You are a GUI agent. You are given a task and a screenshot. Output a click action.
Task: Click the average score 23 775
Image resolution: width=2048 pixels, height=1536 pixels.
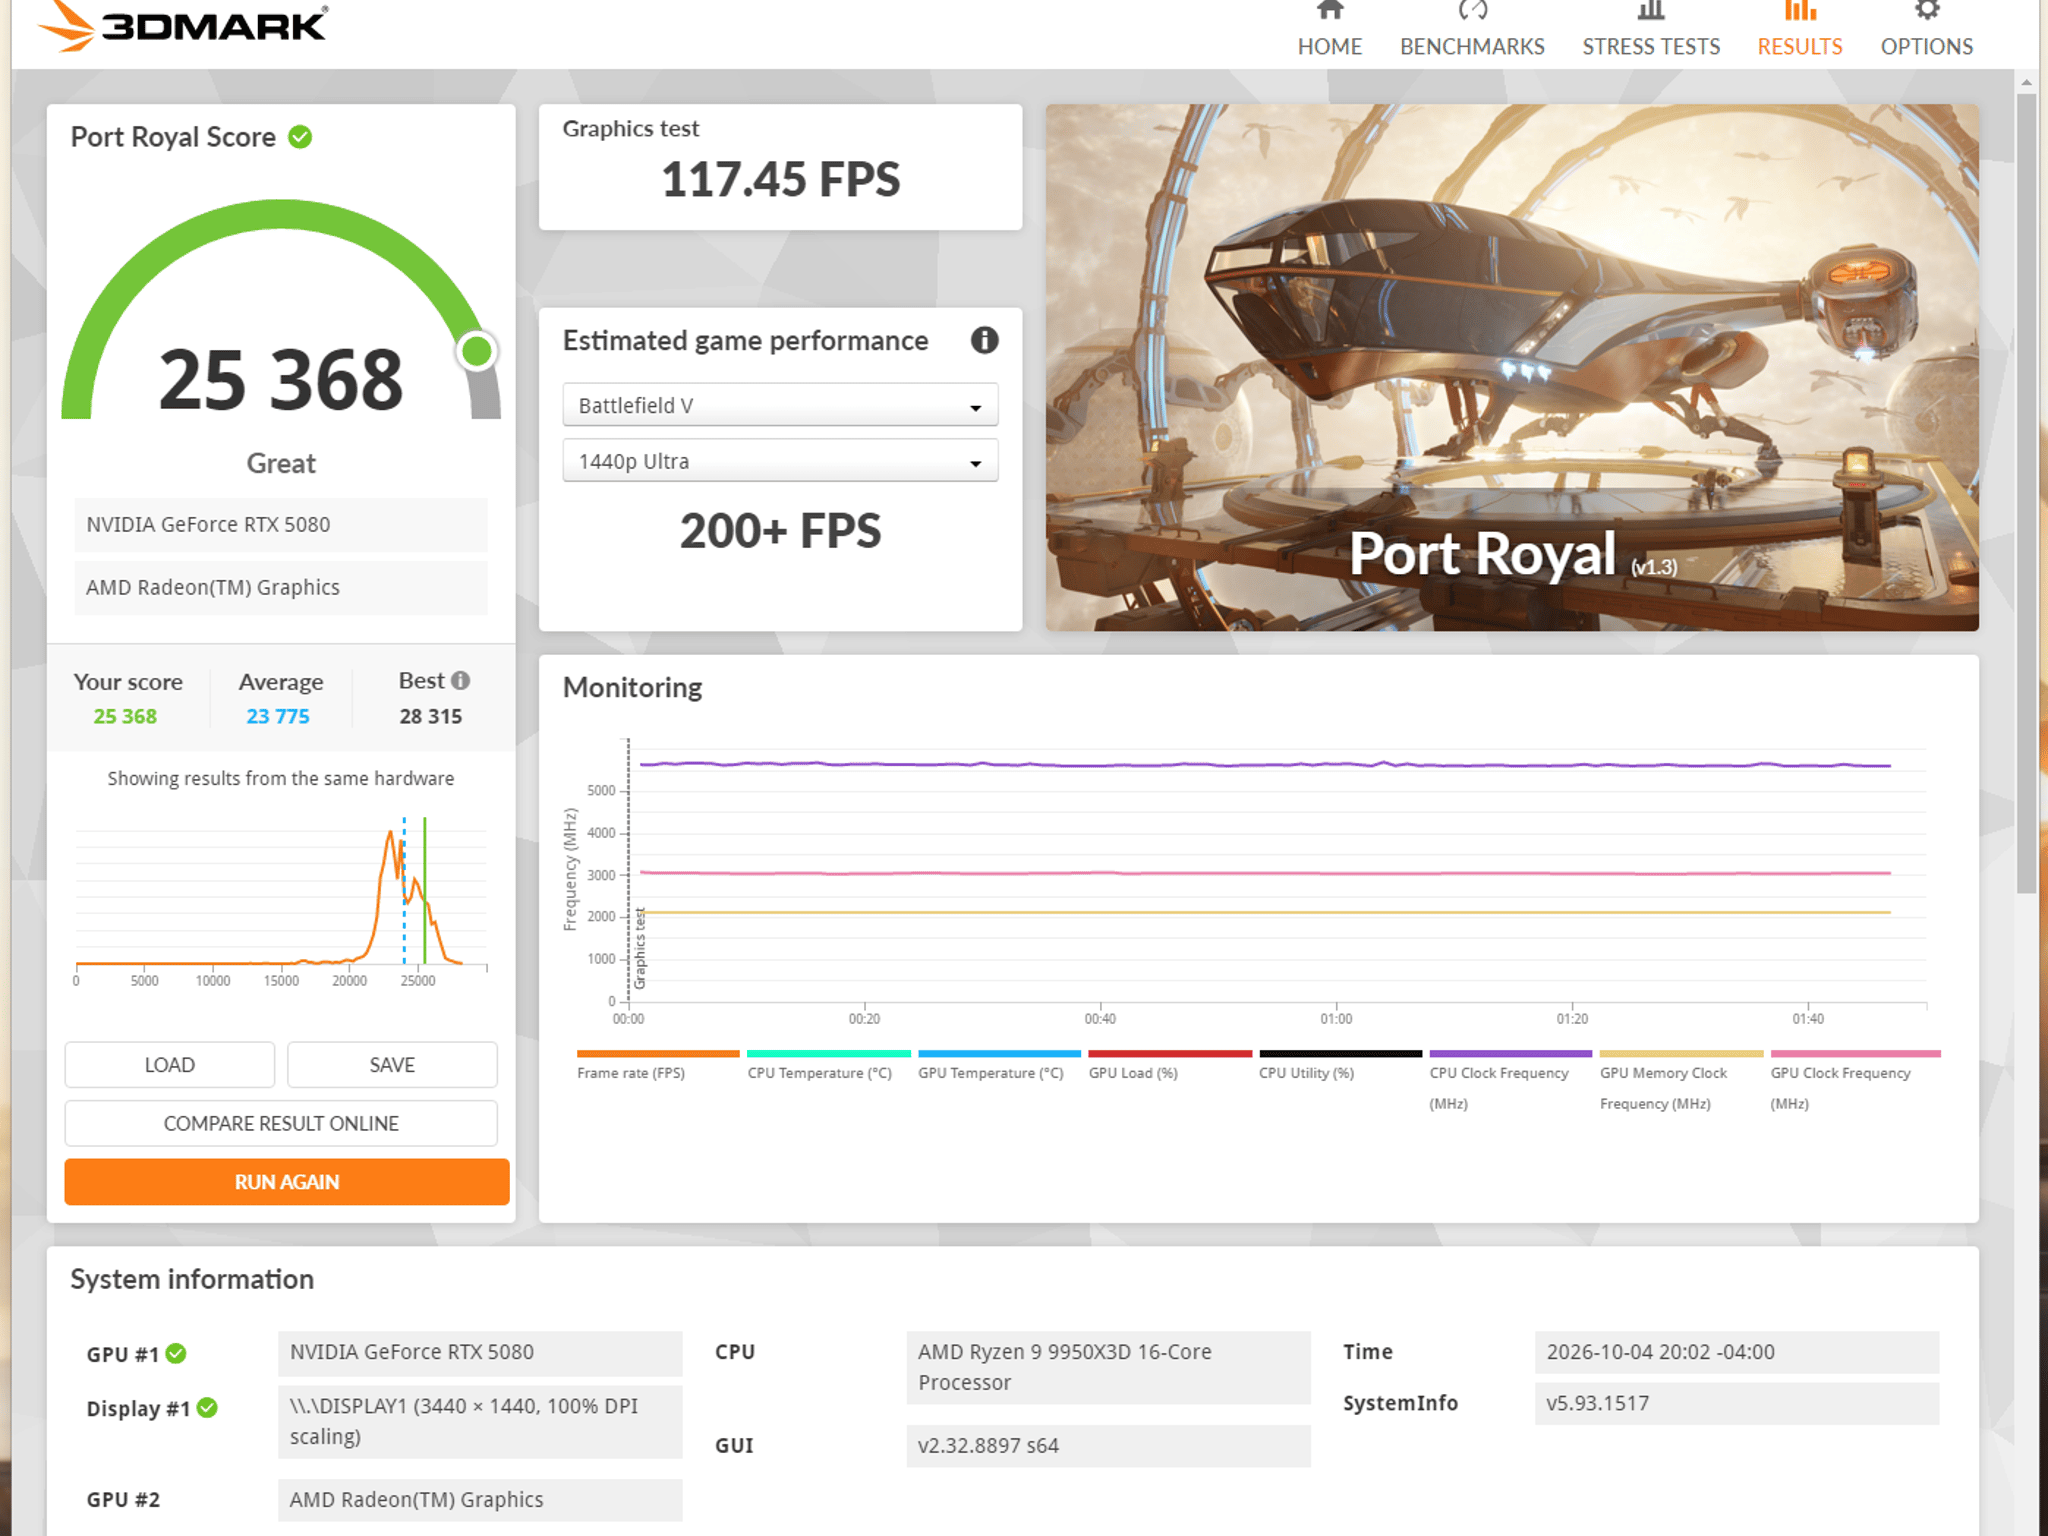(278, 716)
